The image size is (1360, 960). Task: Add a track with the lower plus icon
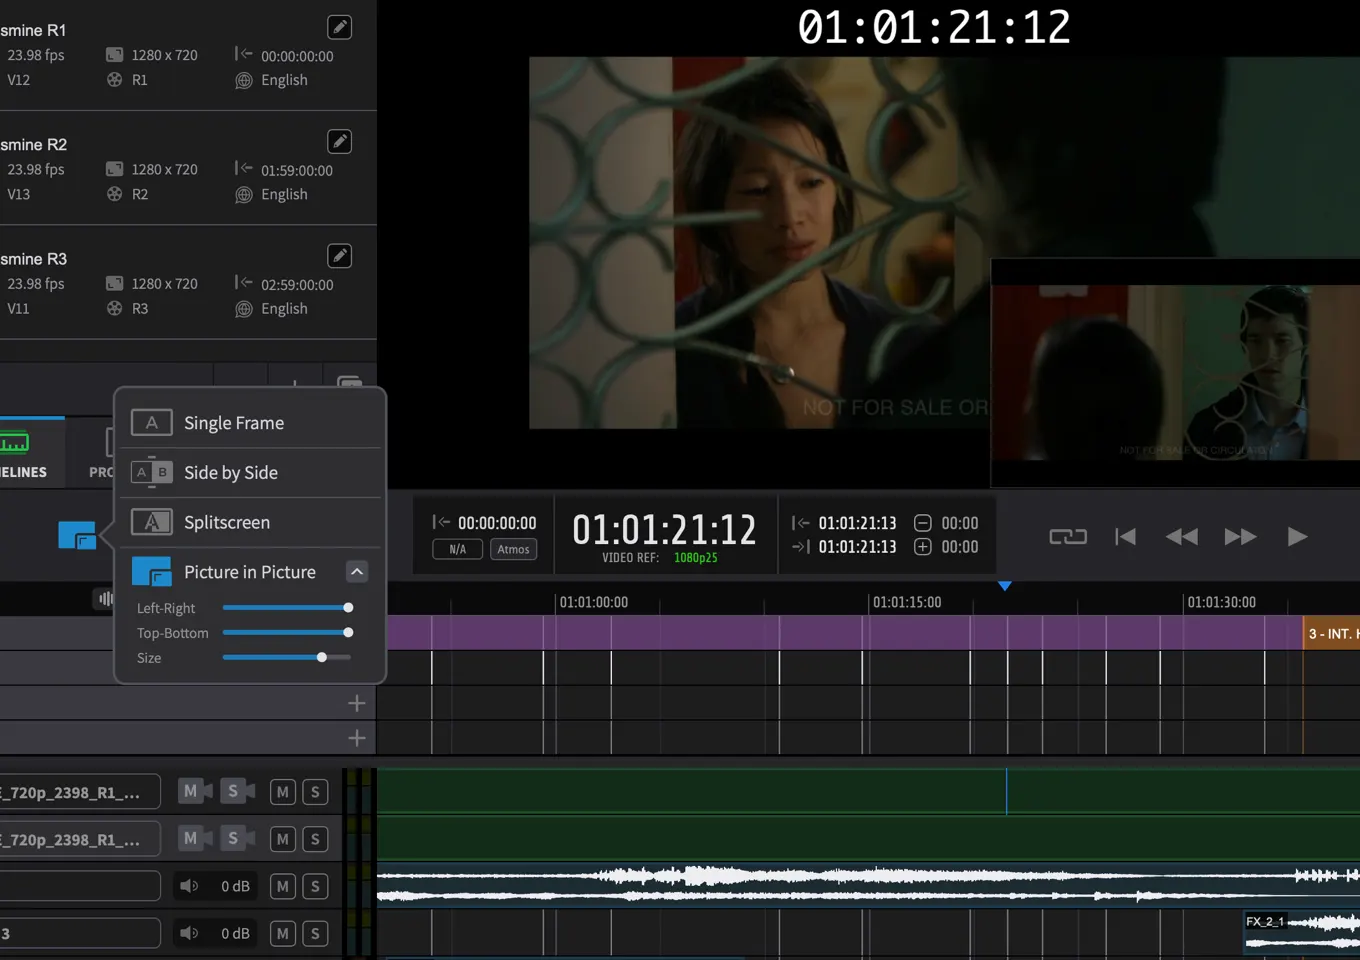(x=357, y=738)
